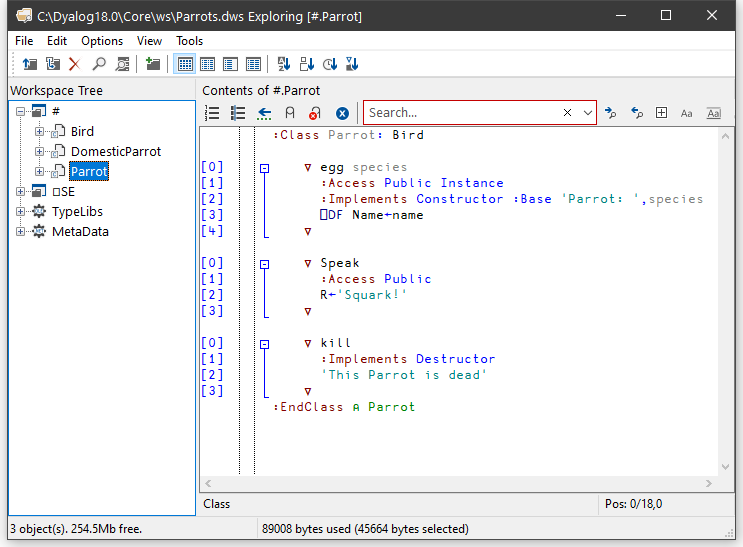Click the green left arrow outdent icon
Image resolution: width=743 pixels, height=547 pixels.
click(x=264, y=113)
